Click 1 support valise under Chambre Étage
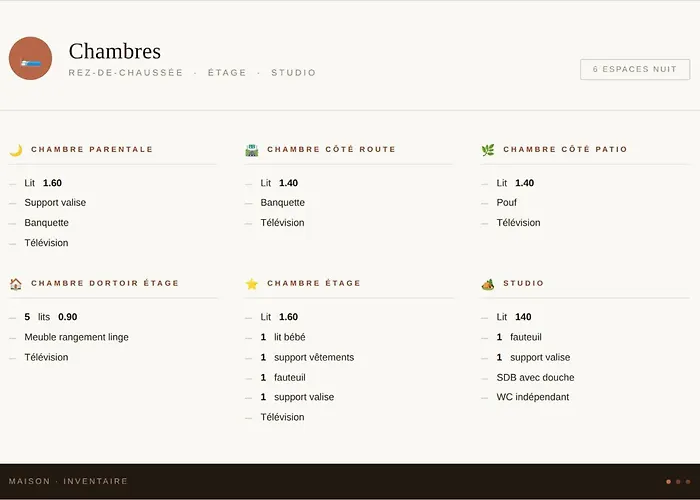The width and height of the screenshot is (700, 500). 297,397
